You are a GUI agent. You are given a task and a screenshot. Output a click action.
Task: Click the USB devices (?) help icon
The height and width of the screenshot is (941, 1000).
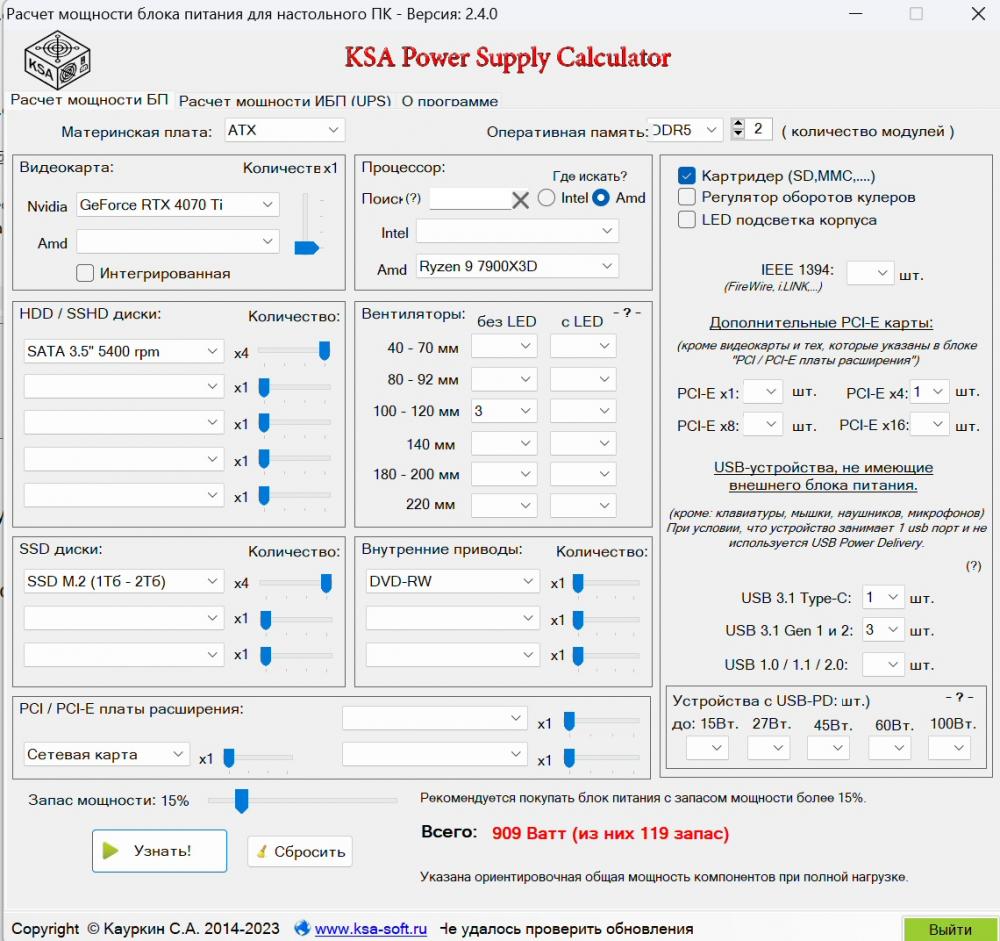tap(973, 566)
